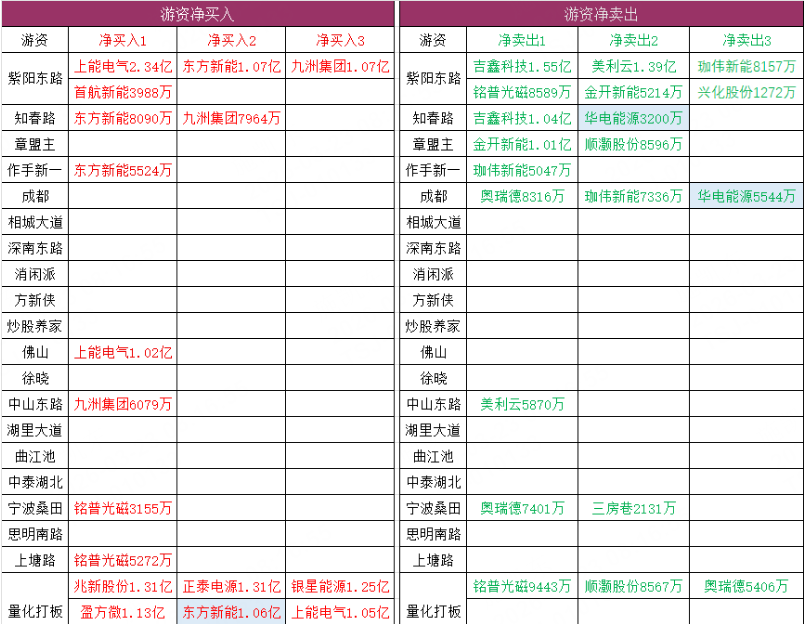This screenshot has width=804, height=624.
Task: Select 佛山 in the buy table
Action: [x=35, y=352]
